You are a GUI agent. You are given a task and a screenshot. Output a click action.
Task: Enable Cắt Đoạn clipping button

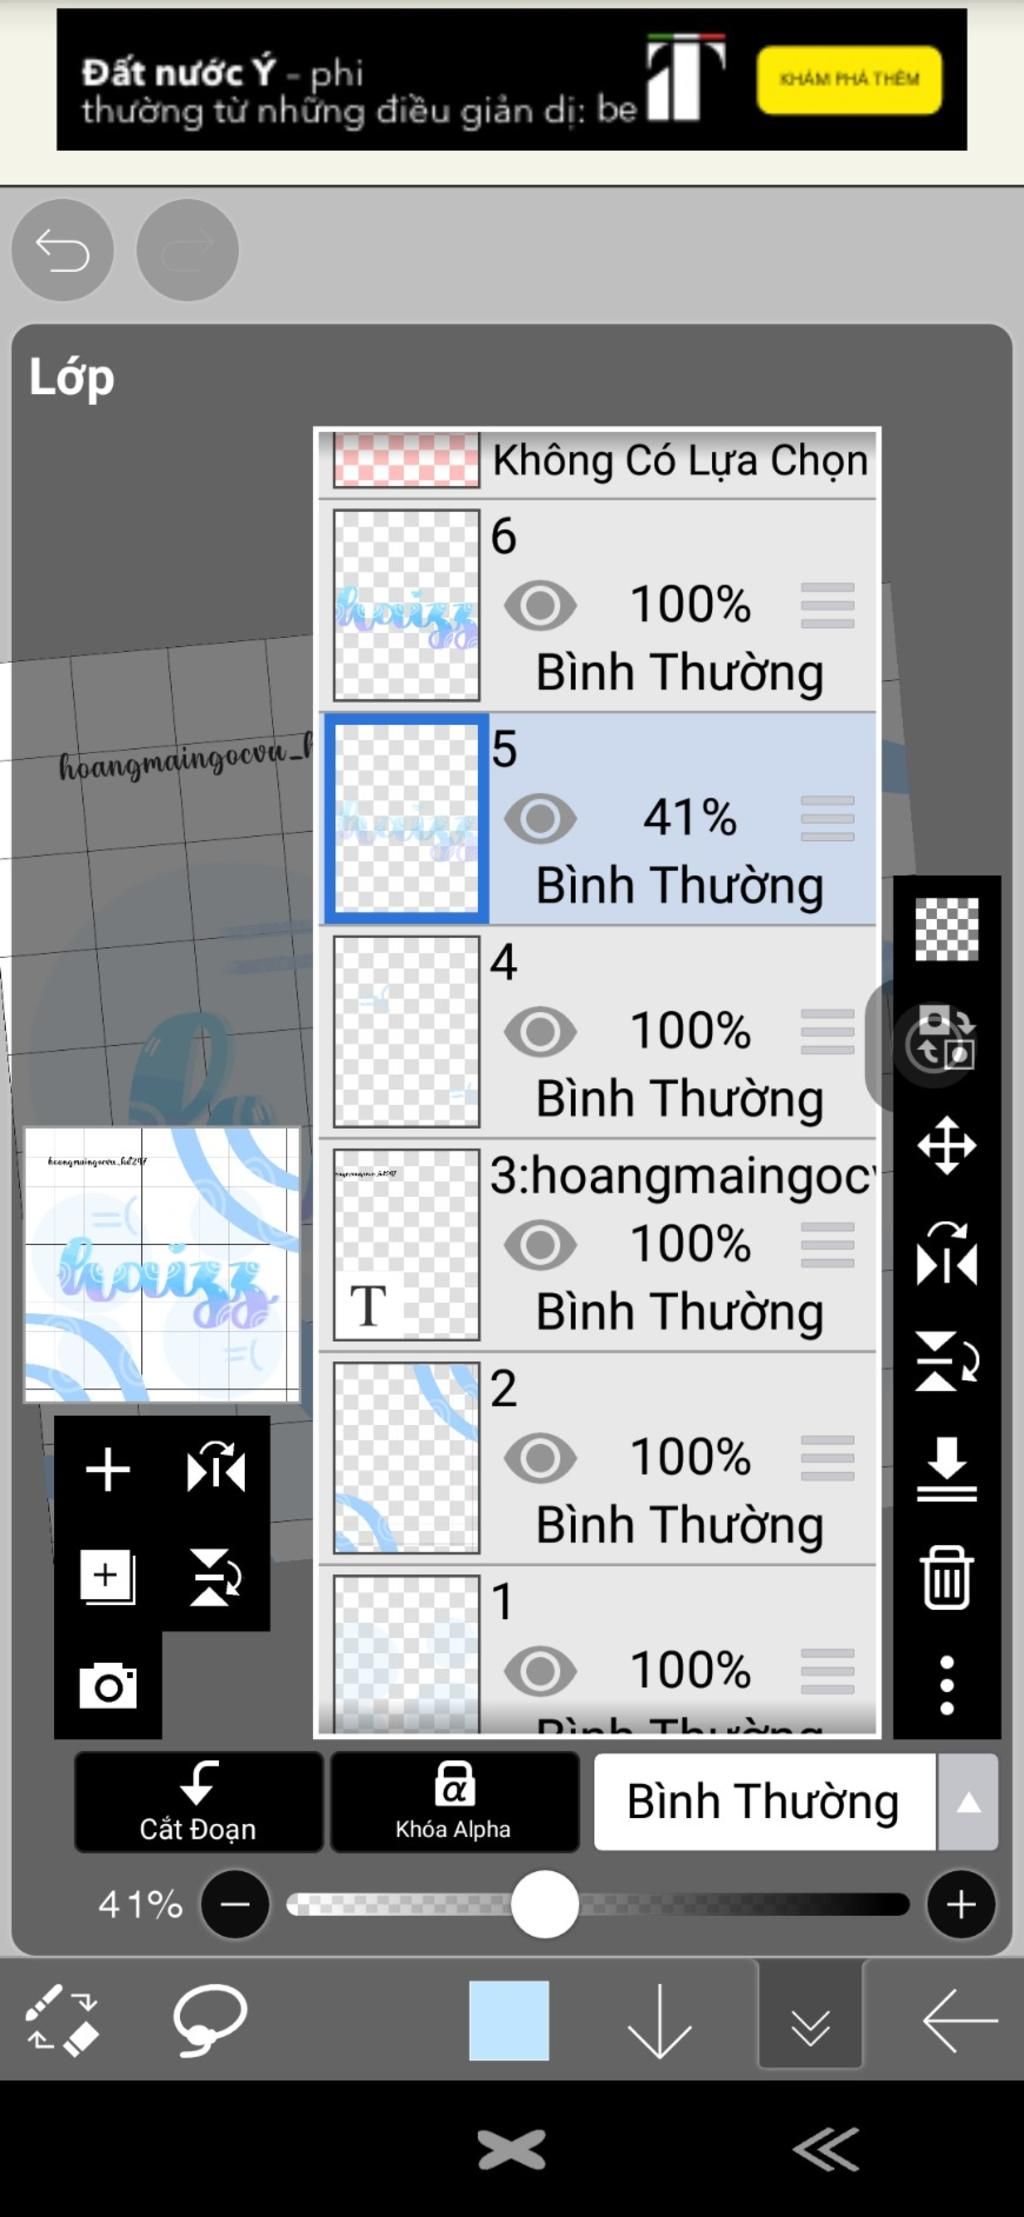198,1801
